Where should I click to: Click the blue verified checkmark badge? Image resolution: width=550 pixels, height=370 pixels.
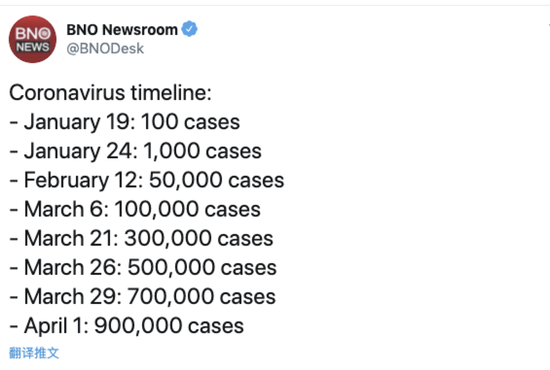click(189, 29)
